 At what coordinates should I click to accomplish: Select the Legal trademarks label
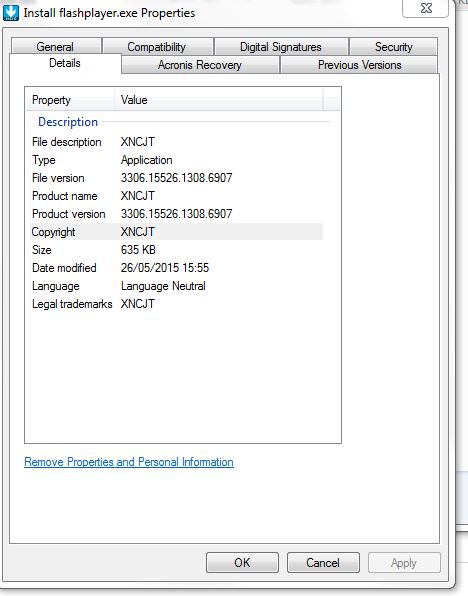(72, 304)
